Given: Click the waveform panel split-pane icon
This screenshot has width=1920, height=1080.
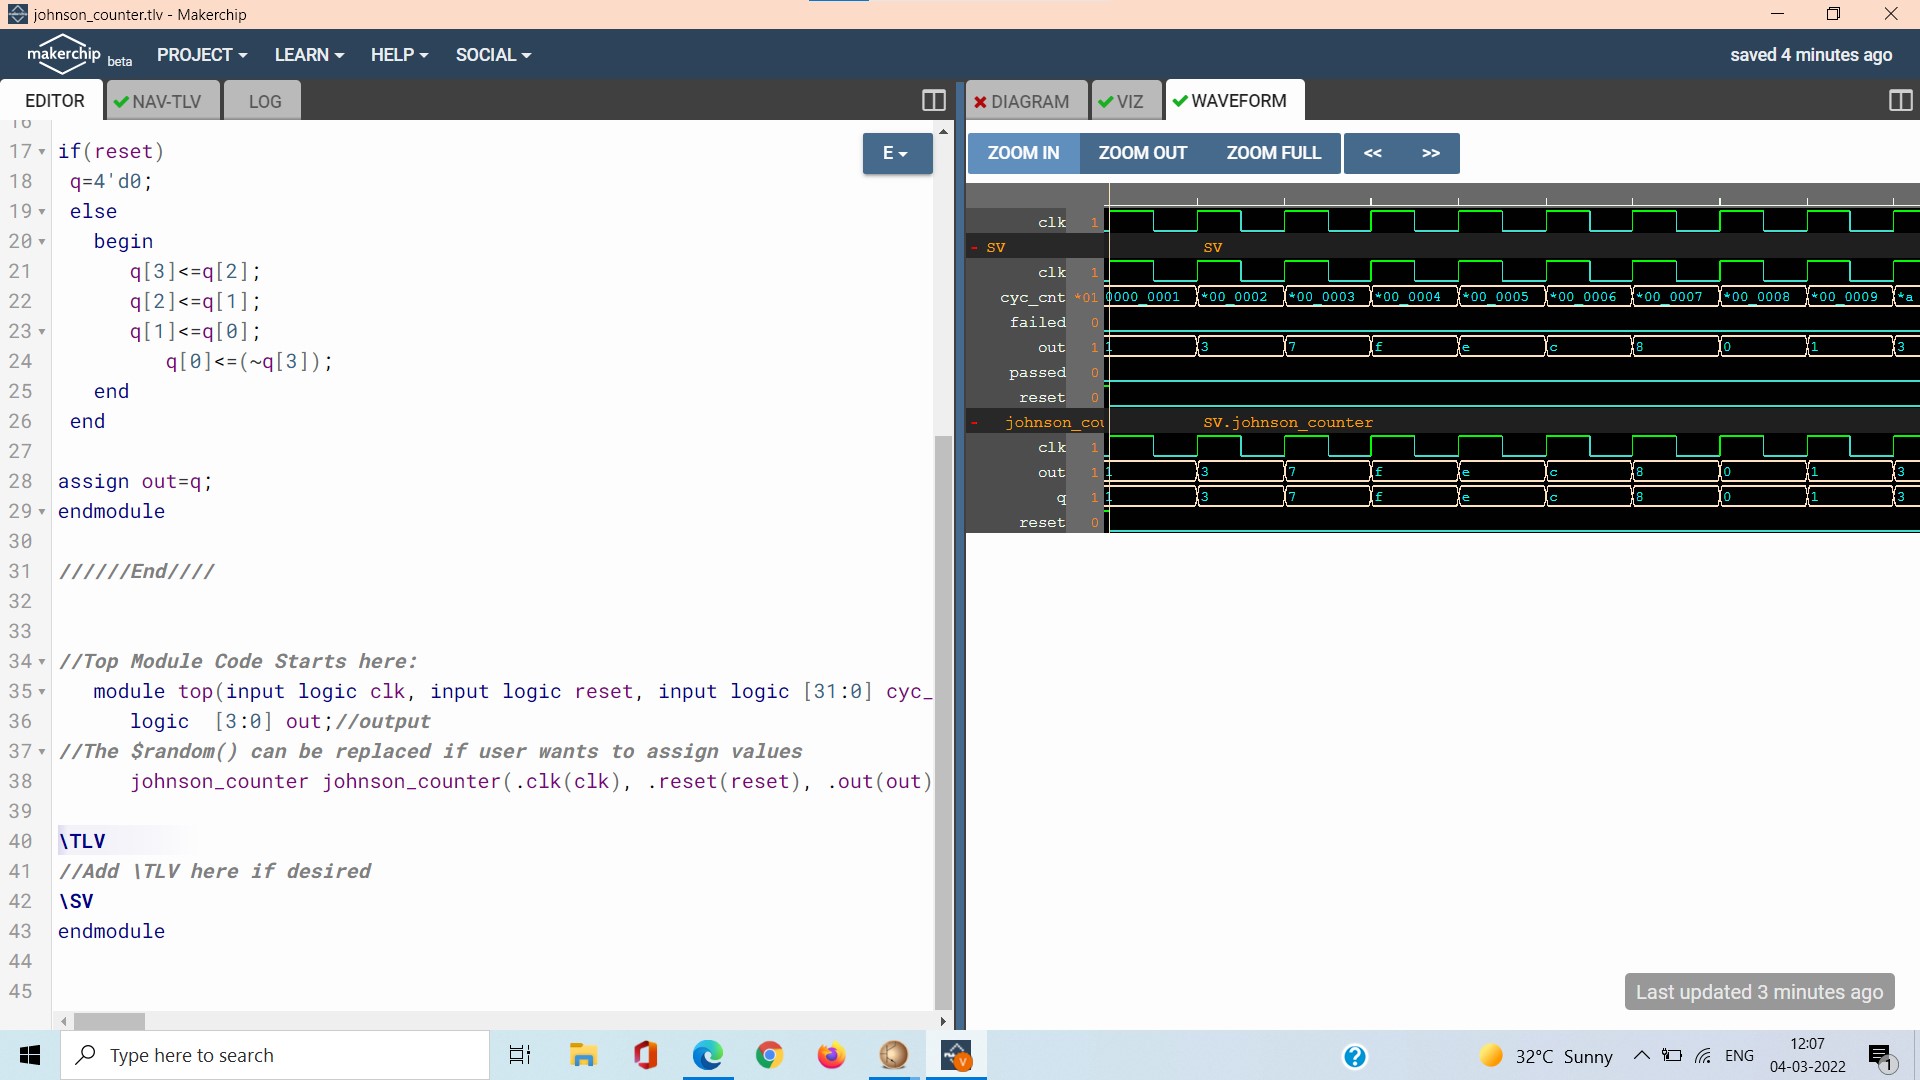Looking at the screenshot, I should (x=1900, y=100).
